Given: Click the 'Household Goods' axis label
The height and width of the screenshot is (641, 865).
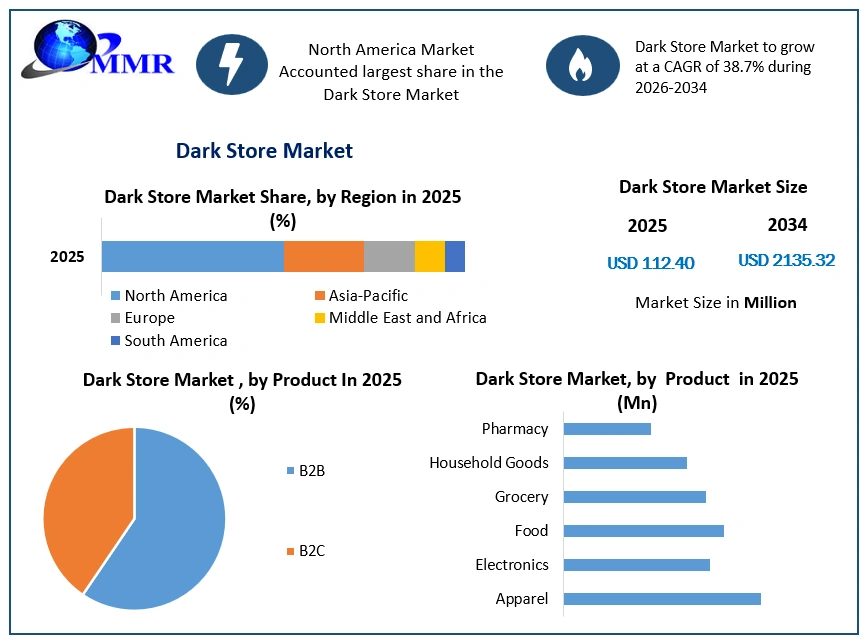Looking at the screenshot, I should [489, 463].
